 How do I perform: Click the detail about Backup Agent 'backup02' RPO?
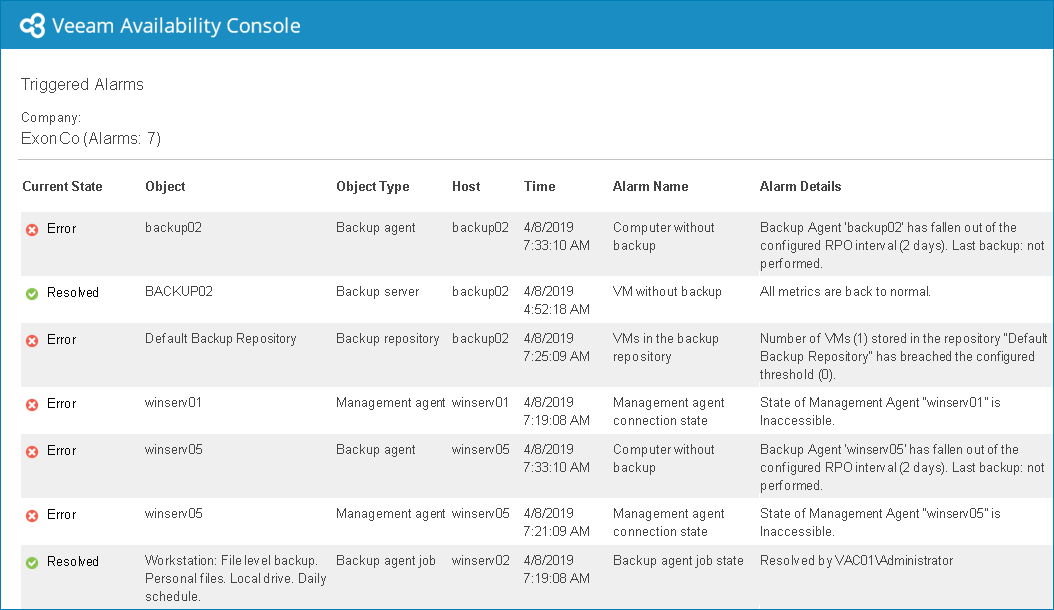(902, 245)
